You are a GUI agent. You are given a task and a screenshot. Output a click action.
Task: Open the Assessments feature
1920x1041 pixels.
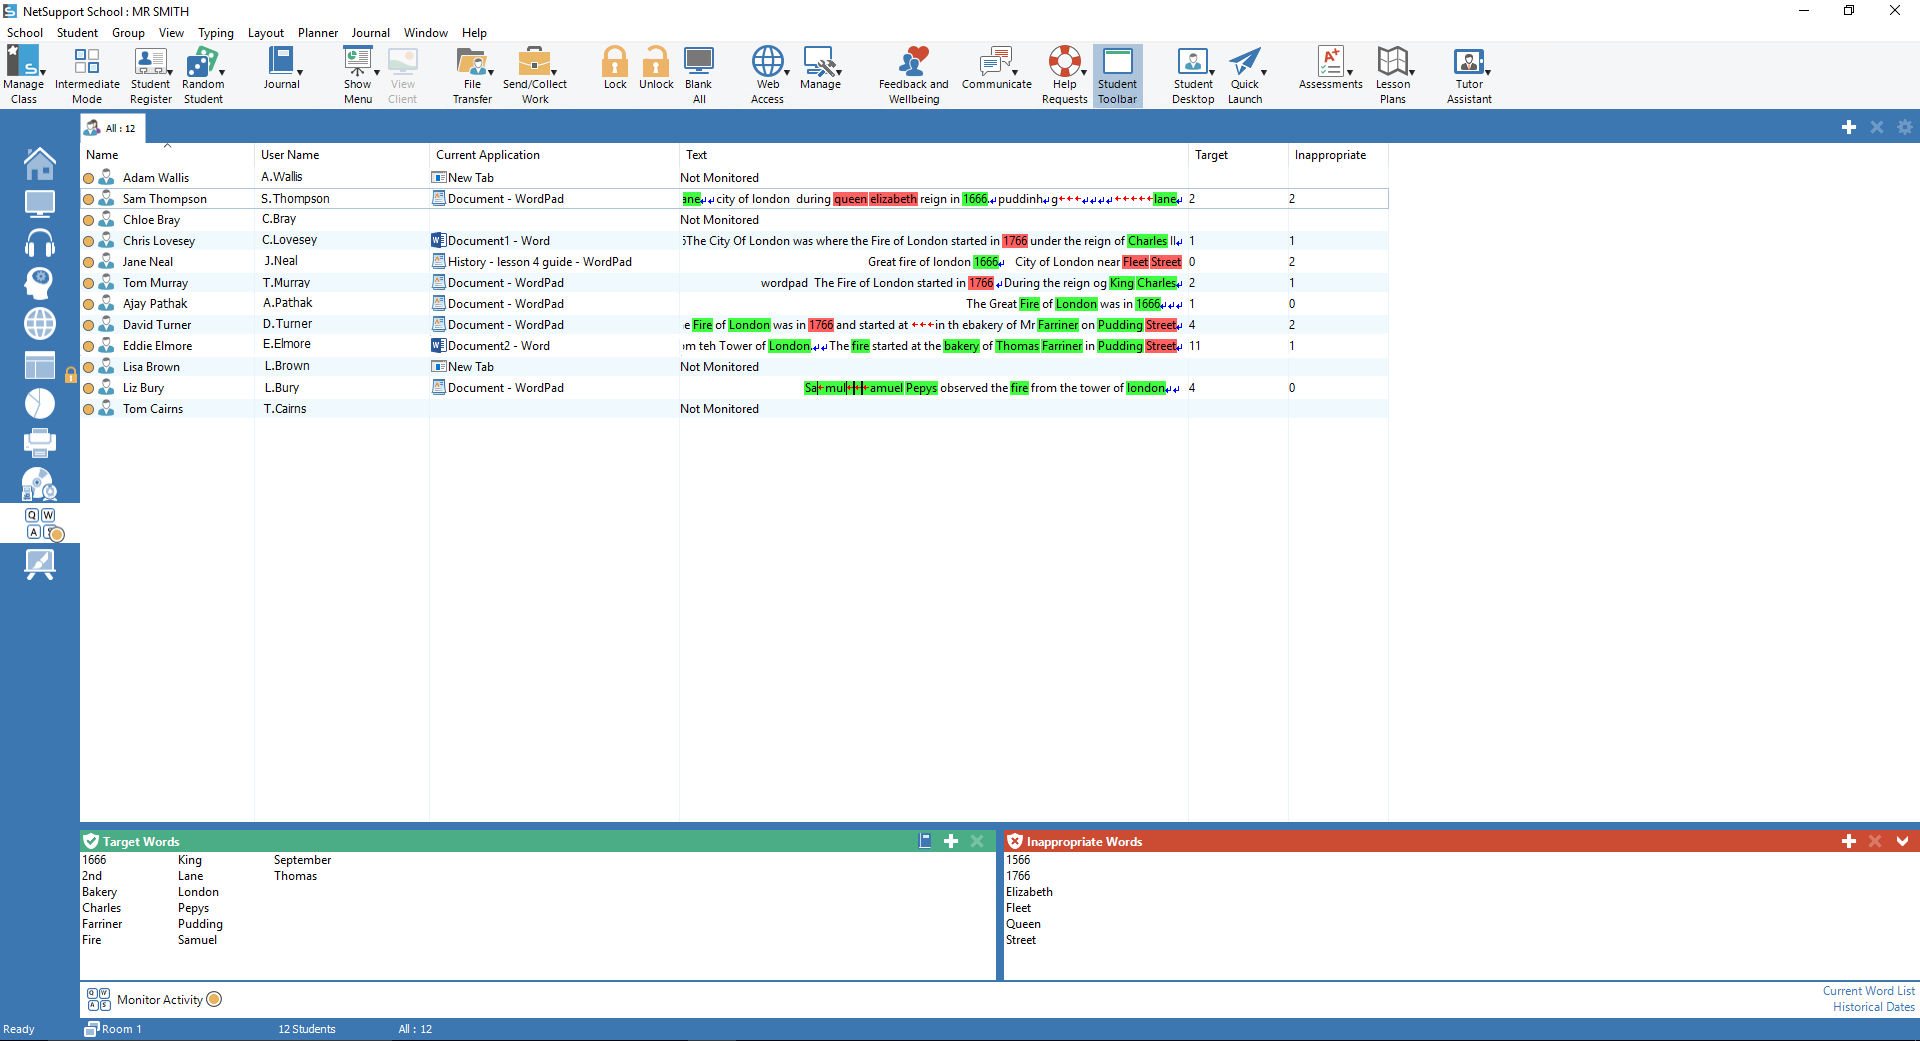click(x=1330, y=73)
